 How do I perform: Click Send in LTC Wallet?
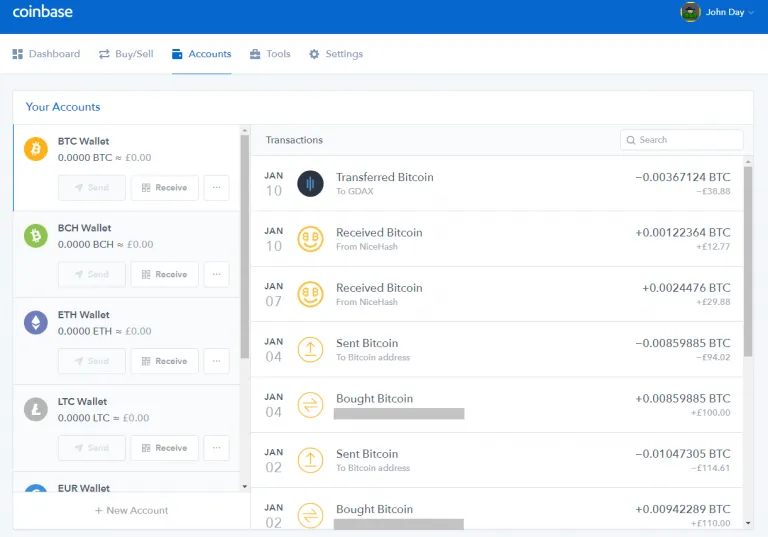(x=92, y=448)
